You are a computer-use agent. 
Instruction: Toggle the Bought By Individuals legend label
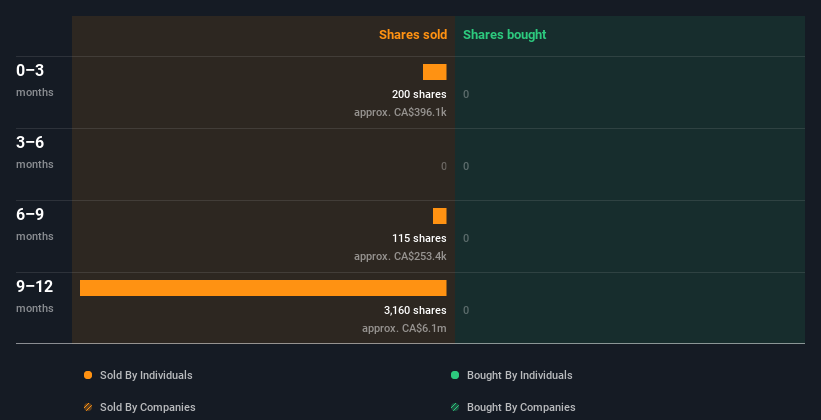click(519, 376)
